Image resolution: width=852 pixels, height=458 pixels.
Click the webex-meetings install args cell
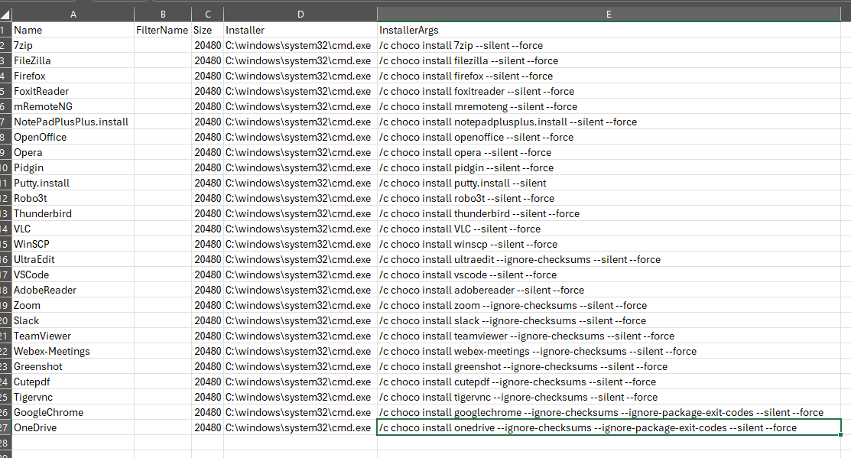609,351
